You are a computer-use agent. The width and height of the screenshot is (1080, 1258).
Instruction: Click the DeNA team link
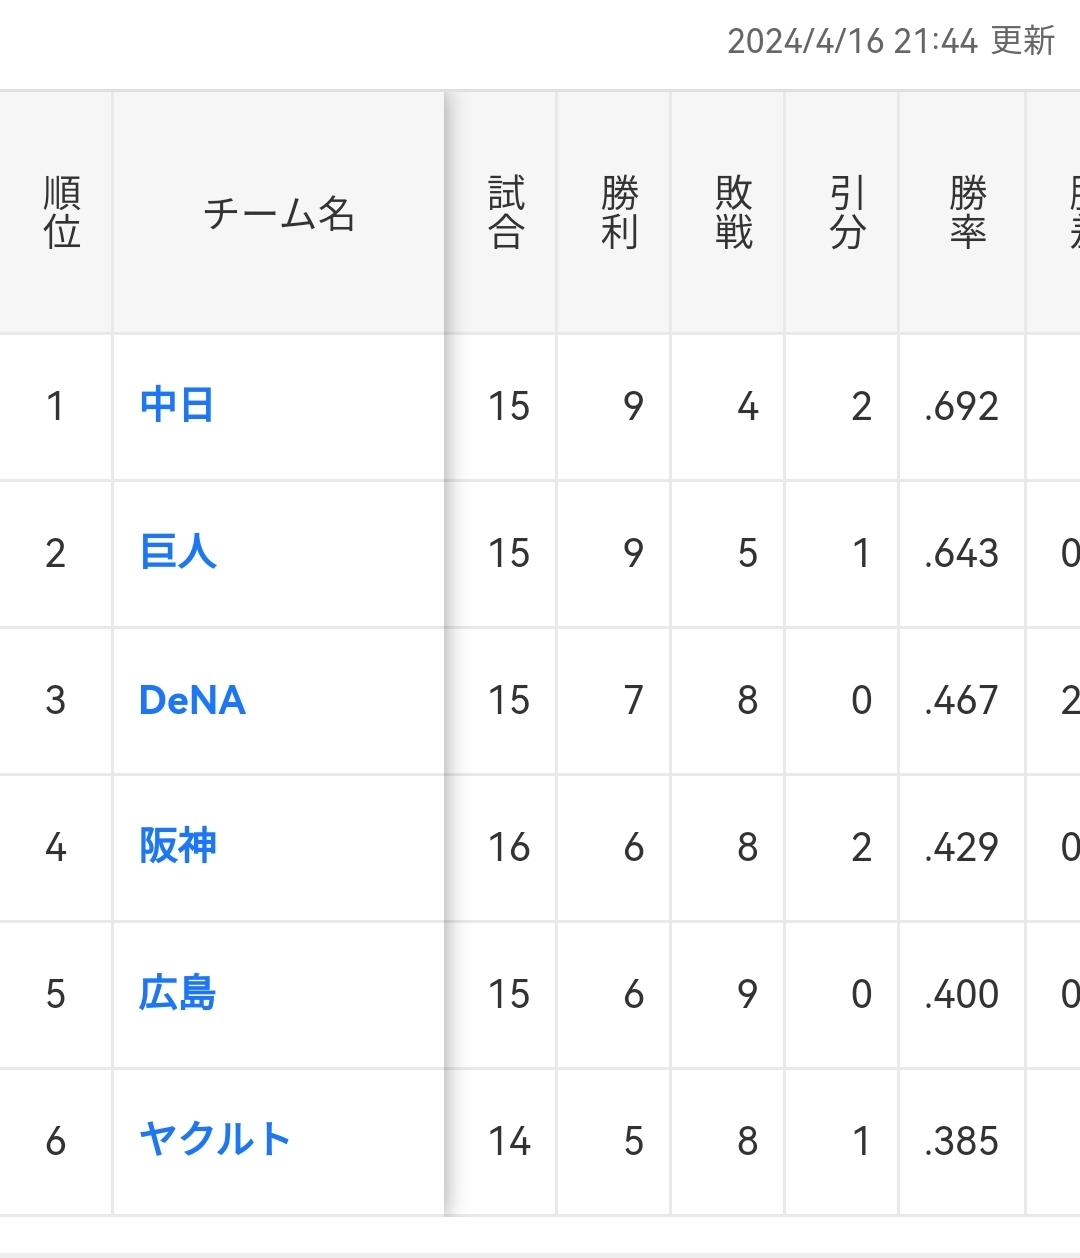click(x=192, y=700)
